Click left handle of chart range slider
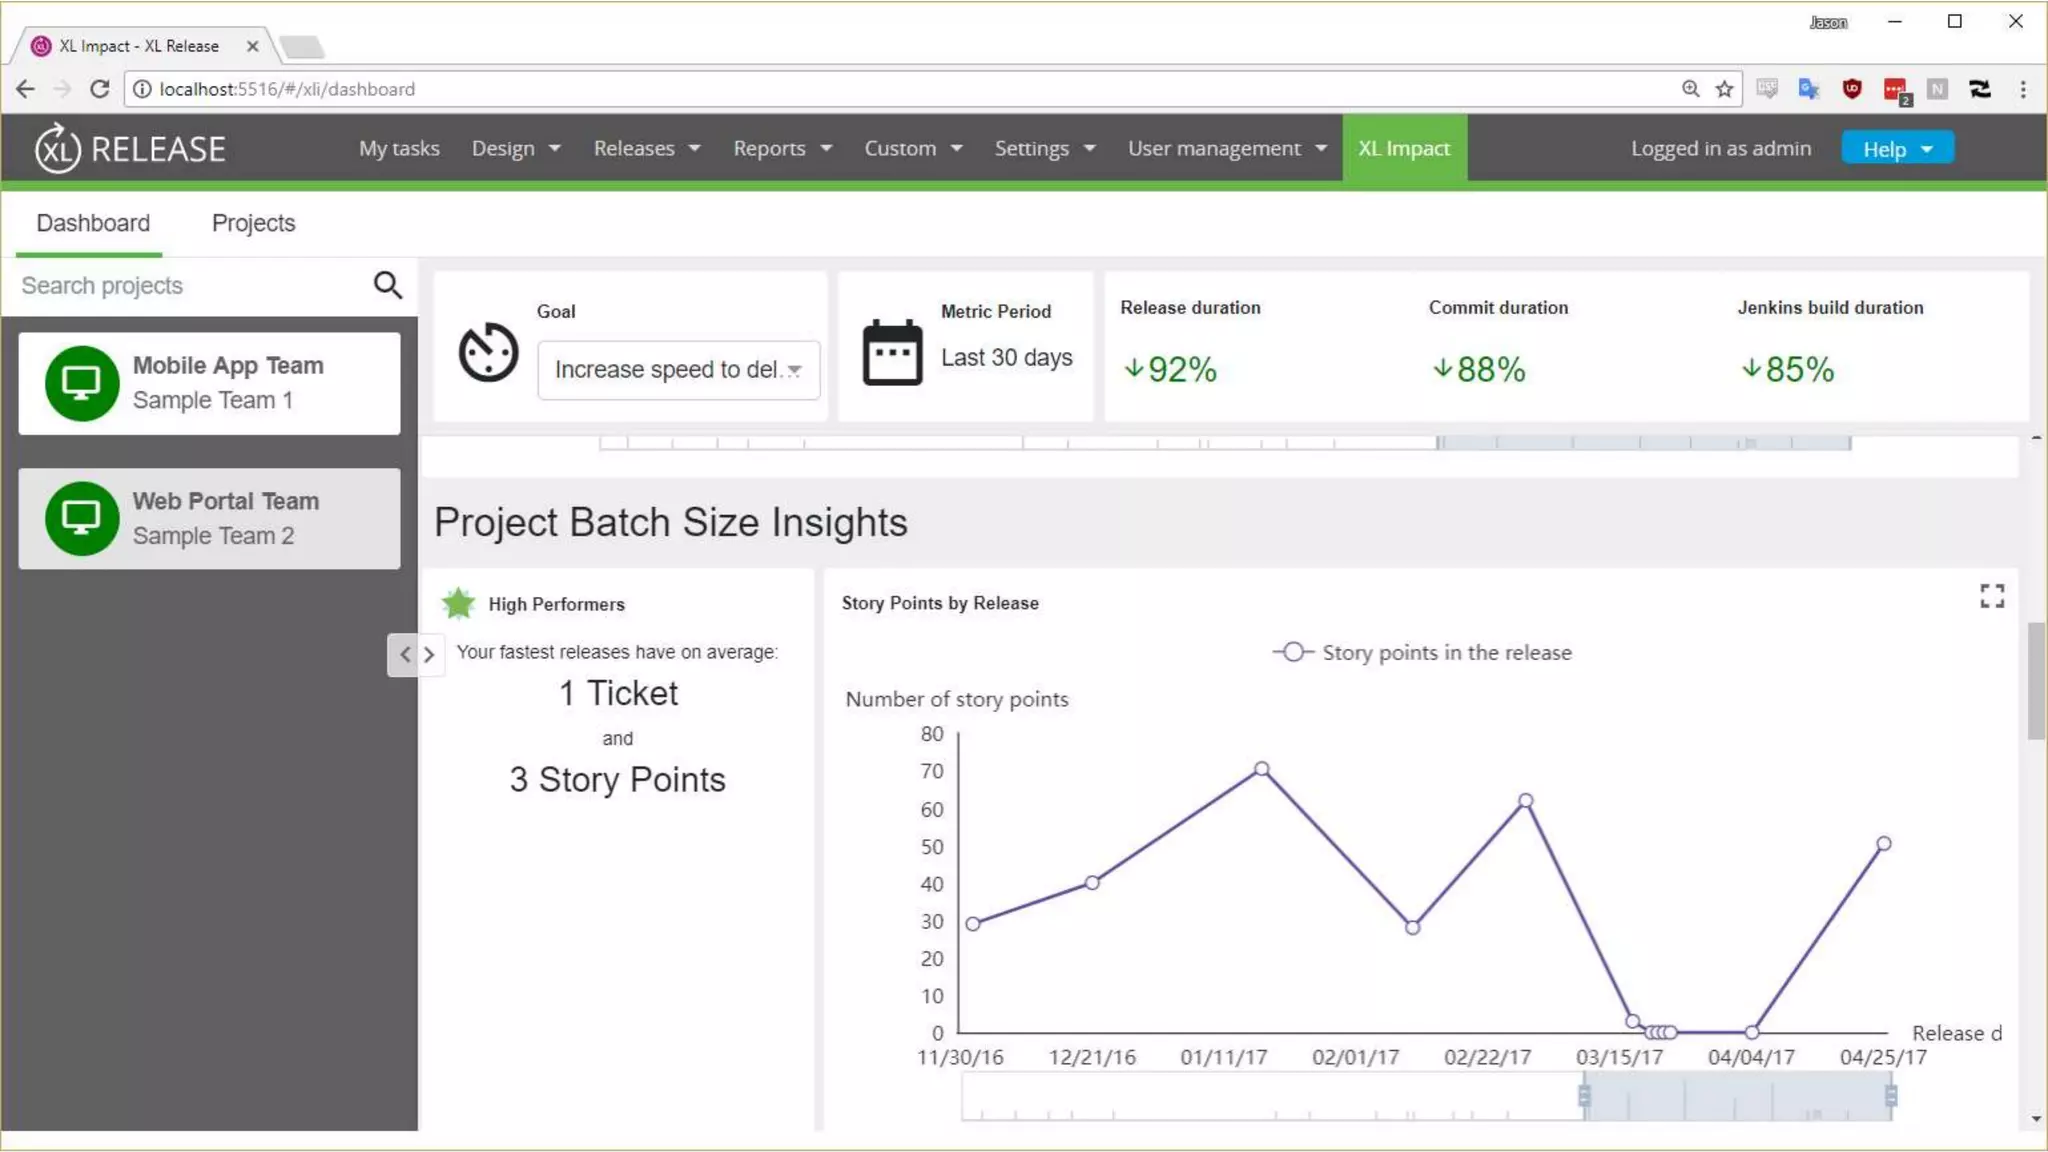This screenshot has width=2048, height=1152. pos(1584,1096)
